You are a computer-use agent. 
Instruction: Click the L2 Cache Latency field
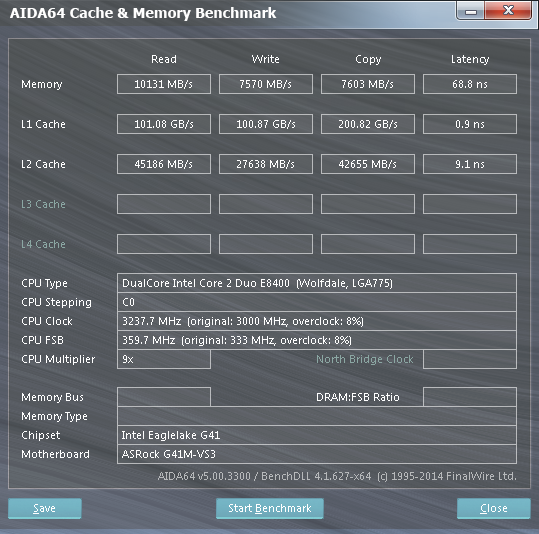[x=470, y=164]
